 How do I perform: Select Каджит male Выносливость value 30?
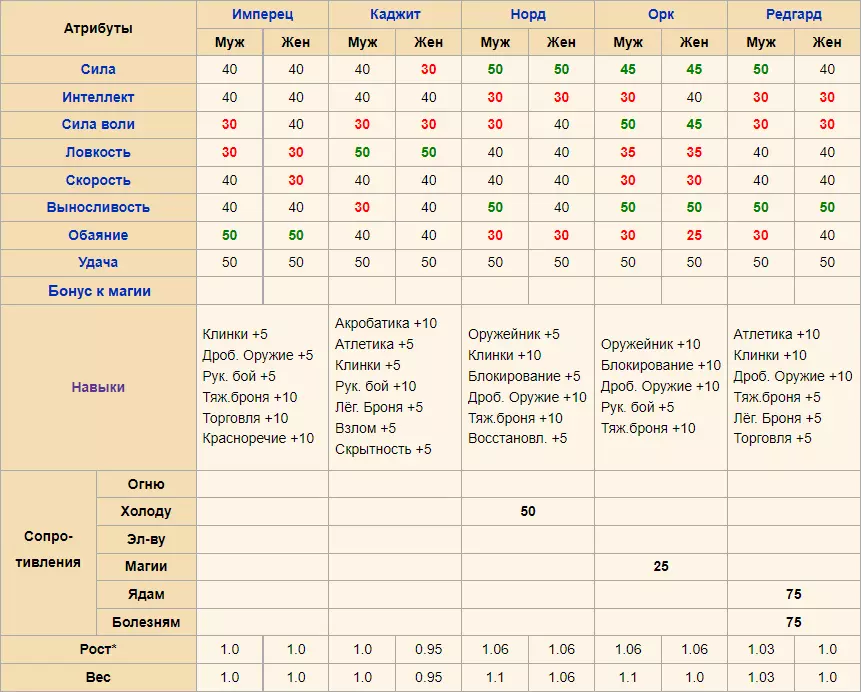(362, 207)
